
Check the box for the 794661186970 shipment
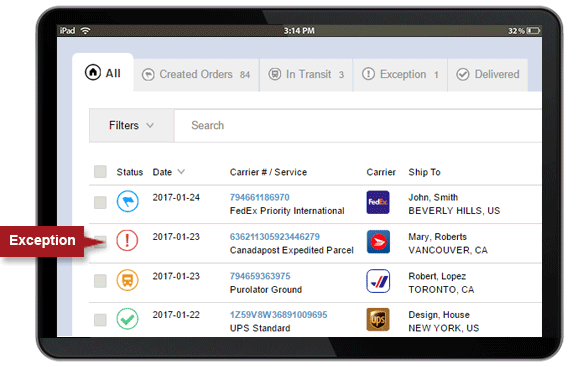(x=100, y=203)
